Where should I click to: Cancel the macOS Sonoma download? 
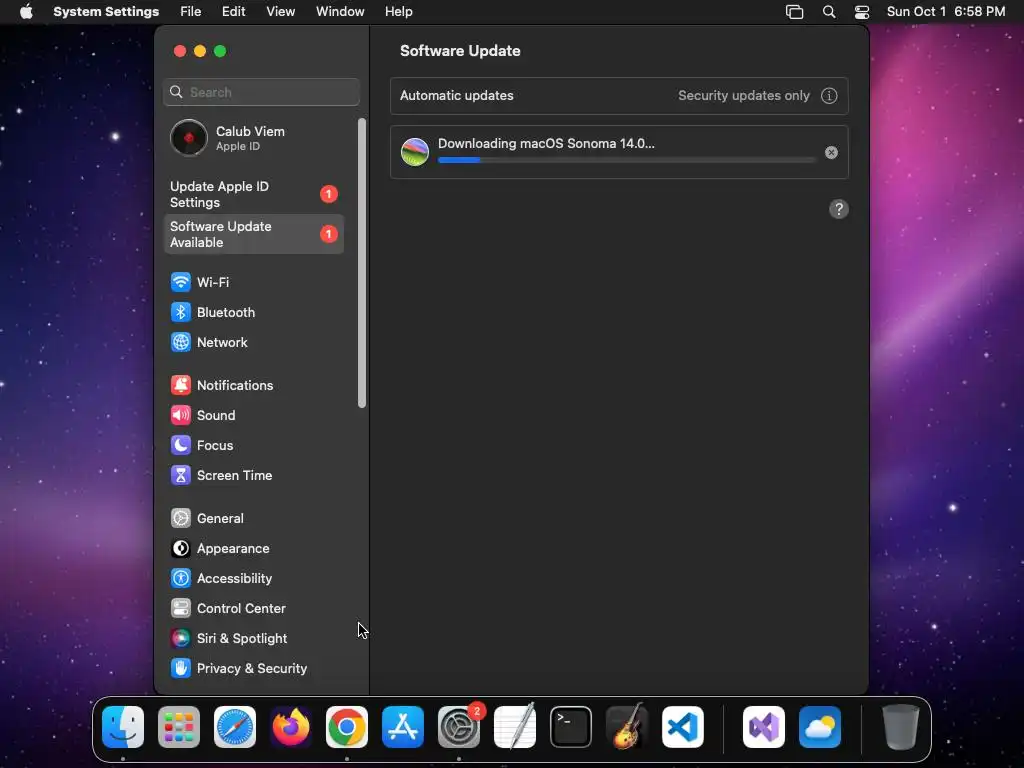[831, 153]
